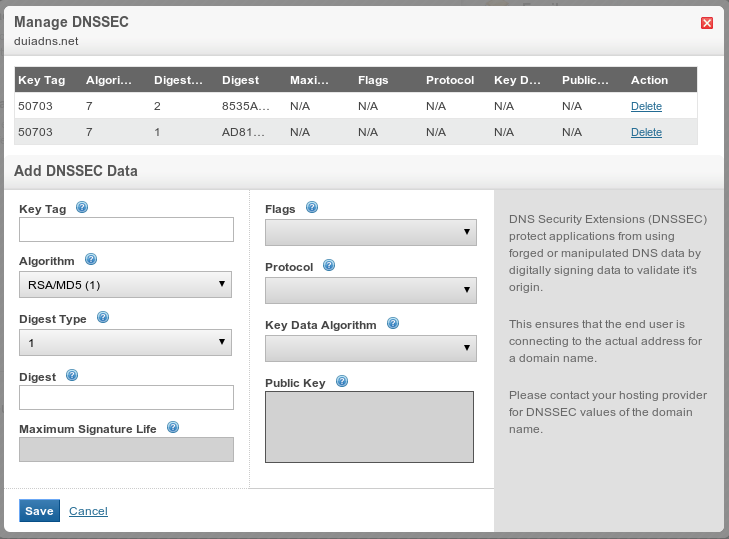Click the Maxi… column header
This screenshot has height=539, width=729.
pyautogui.click(x=309, y=80)
